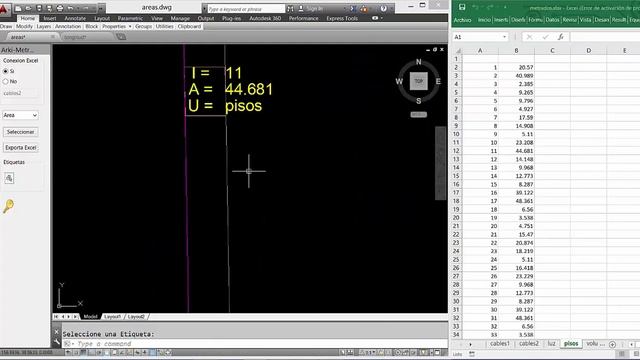Open the Datos tab in Excel
The image size is (640, 360).
(x=552, y=20)
